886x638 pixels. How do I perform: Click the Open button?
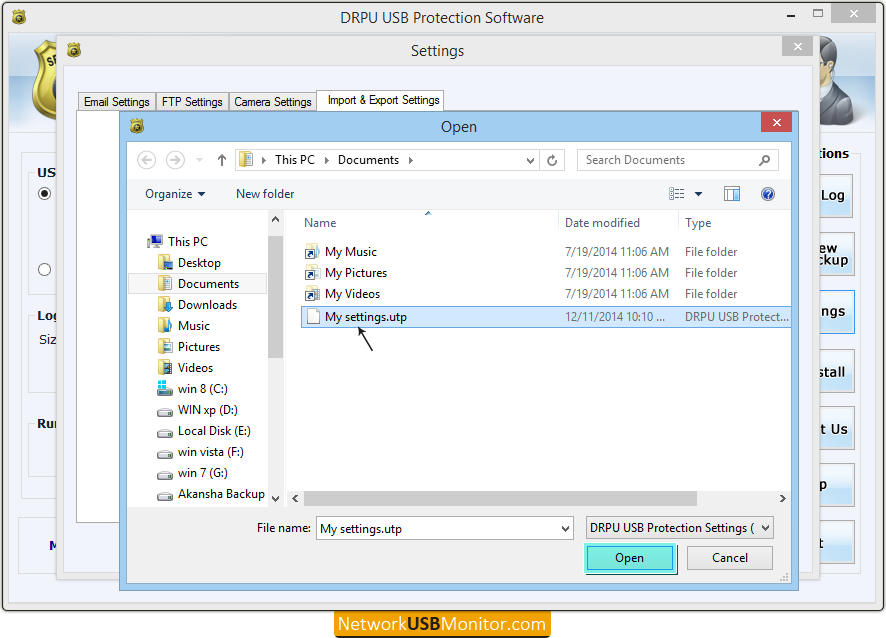(x=629, y=558)
